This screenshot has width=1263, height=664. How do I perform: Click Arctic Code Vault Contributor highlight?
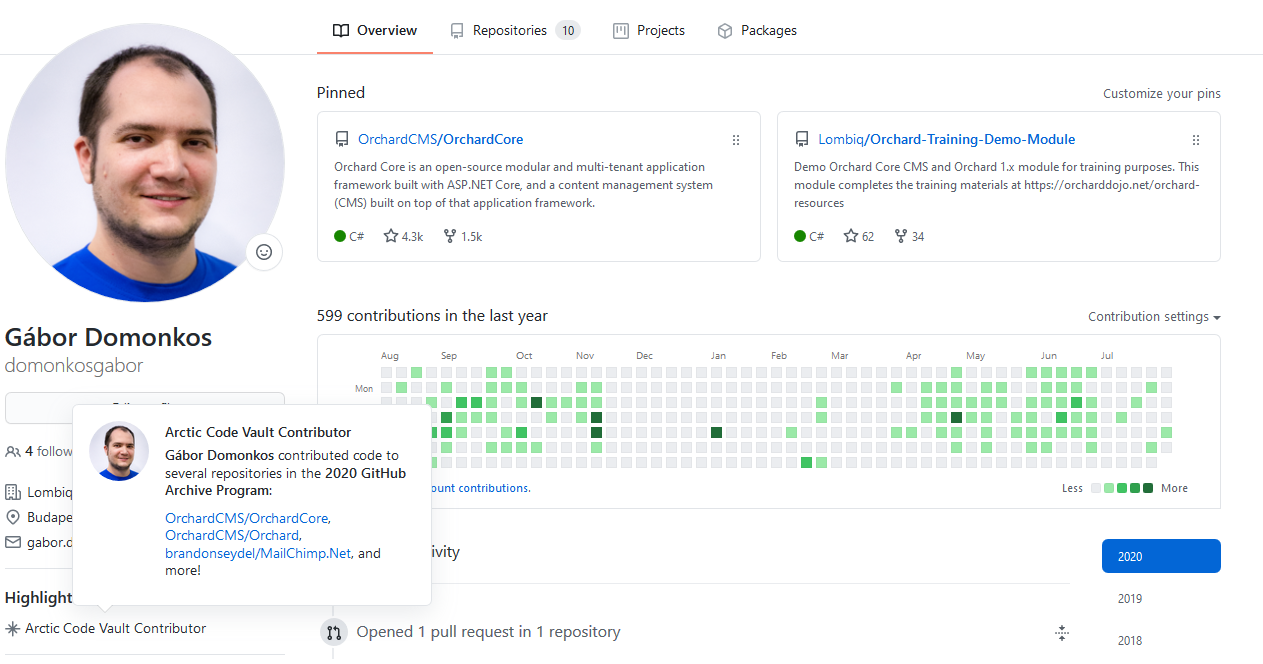[116, 628]
